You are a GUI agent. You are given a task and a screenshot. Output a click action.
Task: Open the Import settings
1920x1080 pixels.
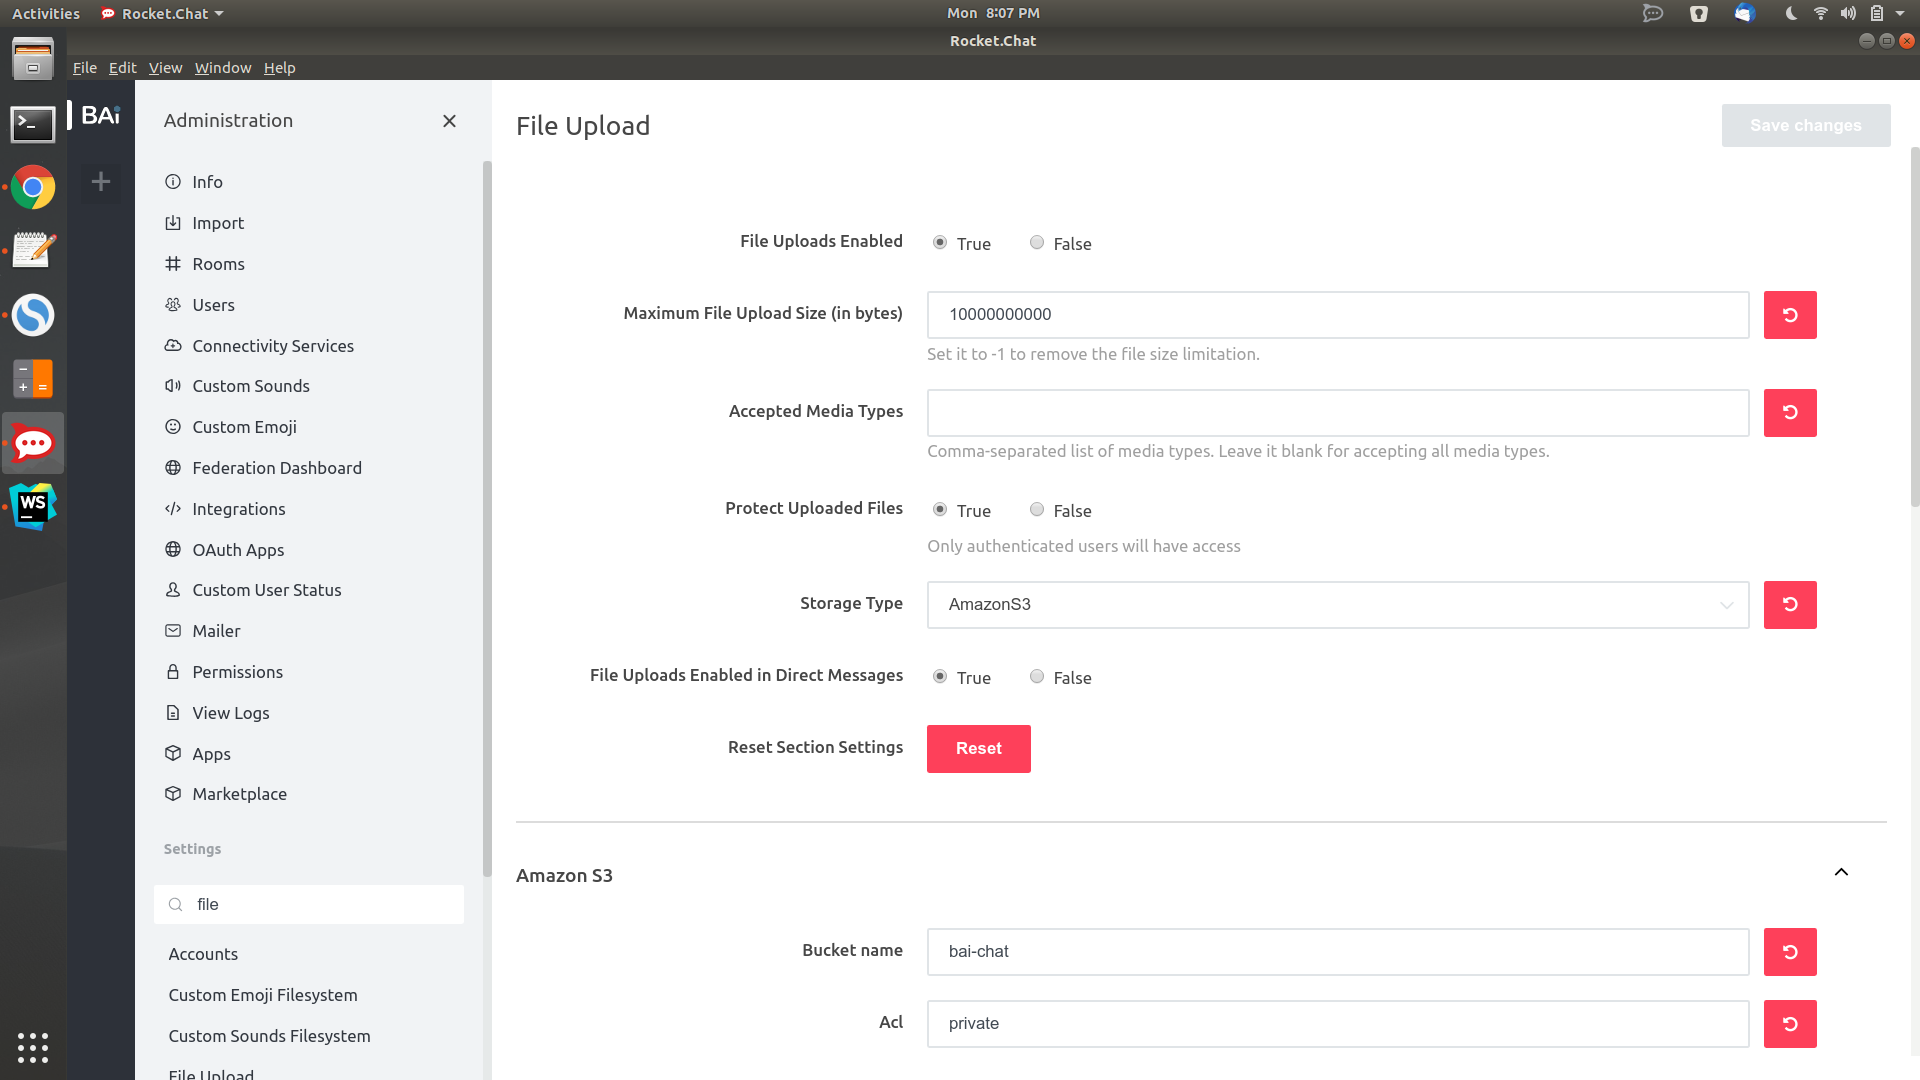click(x=218, y=222)
